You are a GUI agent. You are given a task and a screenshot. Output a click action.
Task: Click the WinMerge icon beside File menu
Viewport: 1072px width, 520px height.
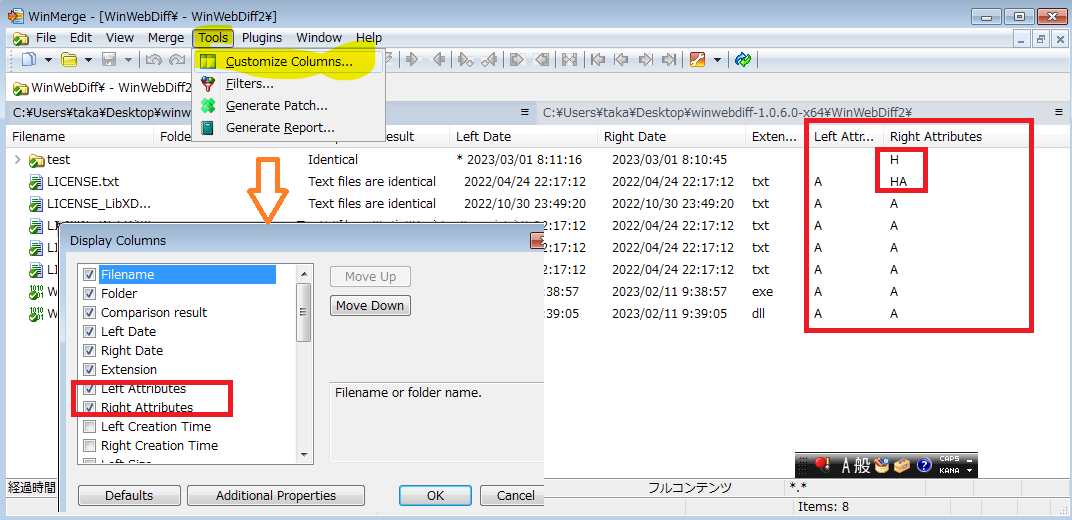(21, 38)
